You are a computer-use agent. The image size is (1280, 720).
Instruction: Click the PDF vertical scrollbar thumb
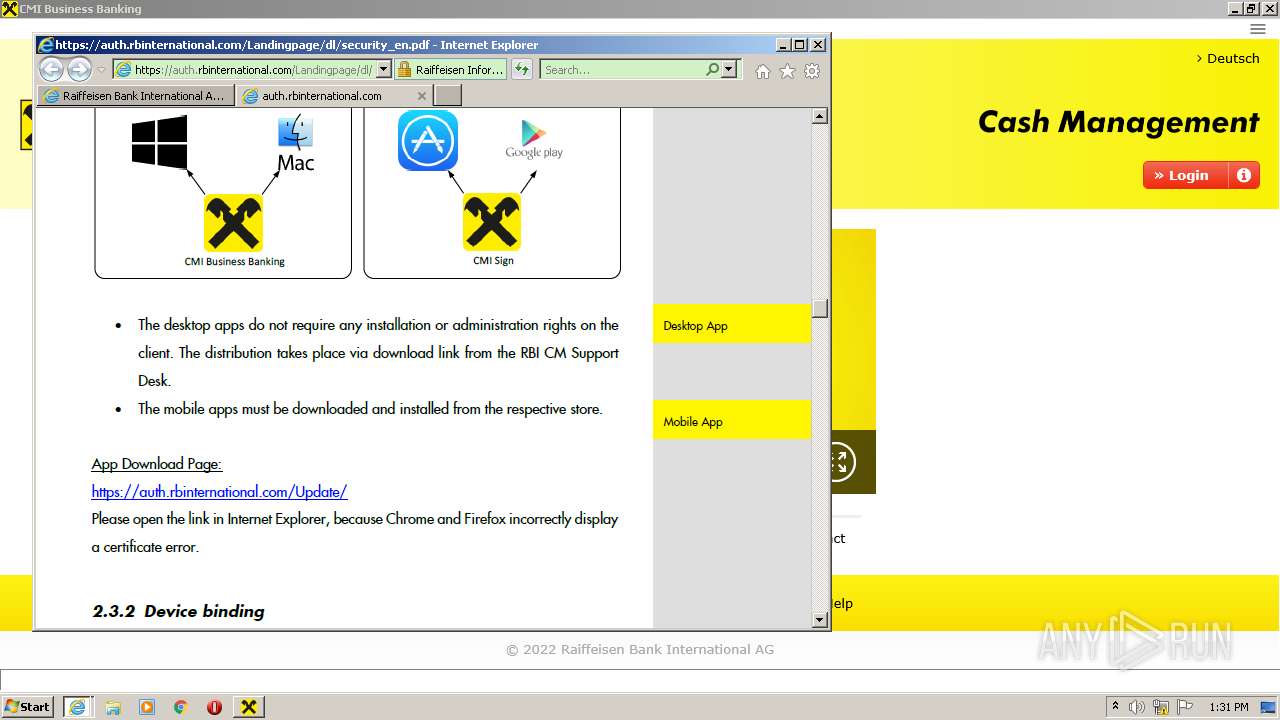point(820,309)
